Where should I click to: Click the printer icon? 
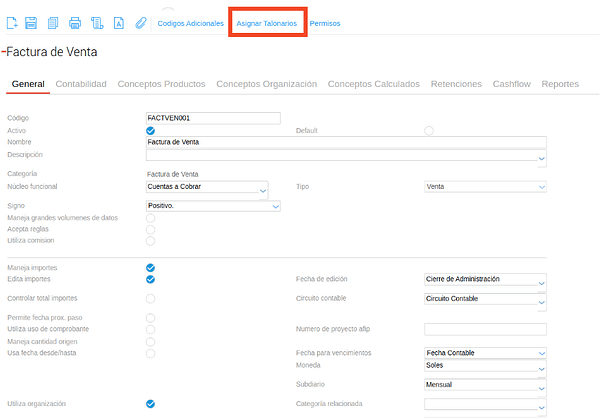tap(75, 22)
